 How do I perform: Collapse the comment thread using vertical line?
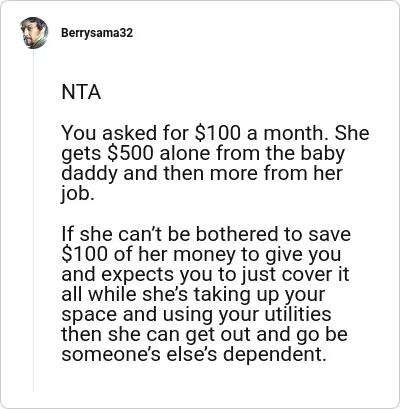tap(33, 220)
